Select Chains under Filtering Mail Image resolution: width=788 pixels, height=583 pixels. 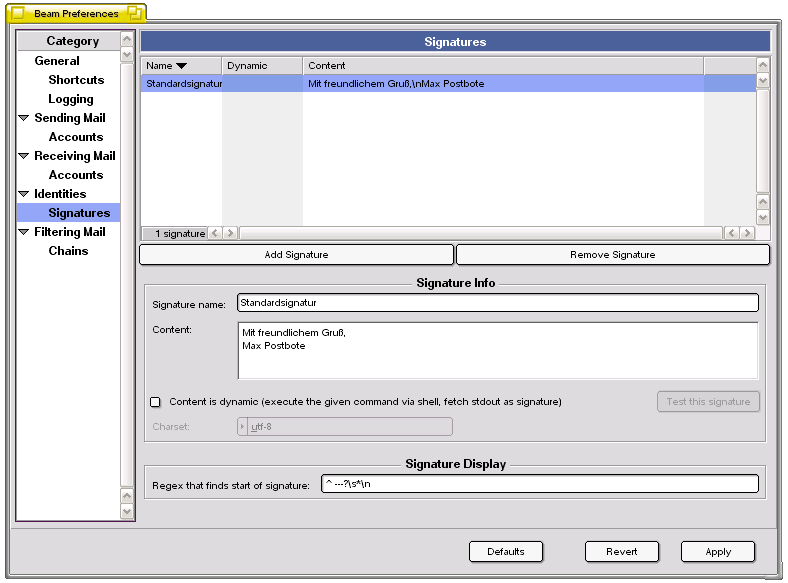(x=68, y=251)
